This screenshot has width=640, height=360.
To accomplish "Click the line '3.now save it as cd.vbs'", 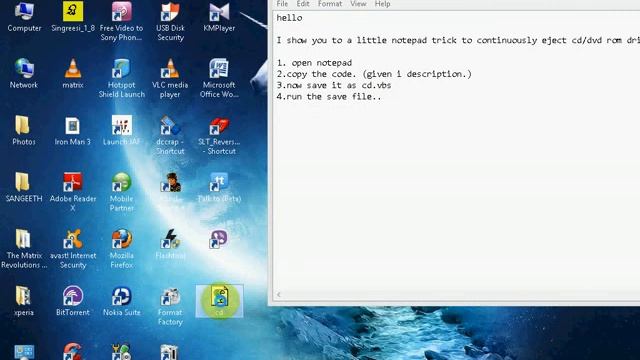I will (x=334, y=85).
